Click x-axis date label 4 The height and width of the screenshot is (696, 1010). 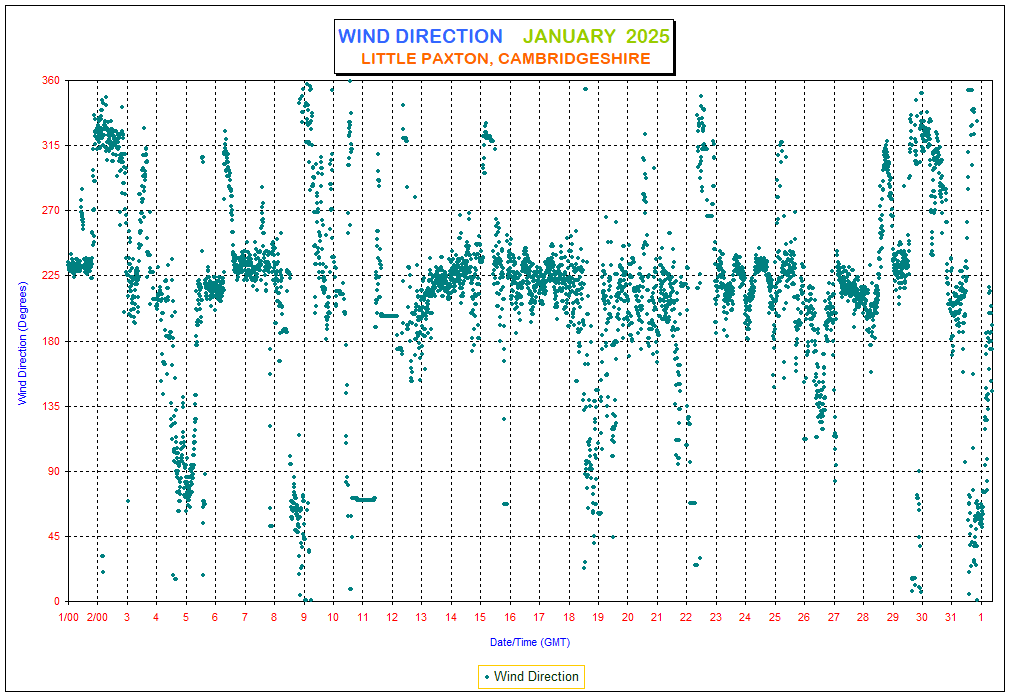click(x=156, y=617)
